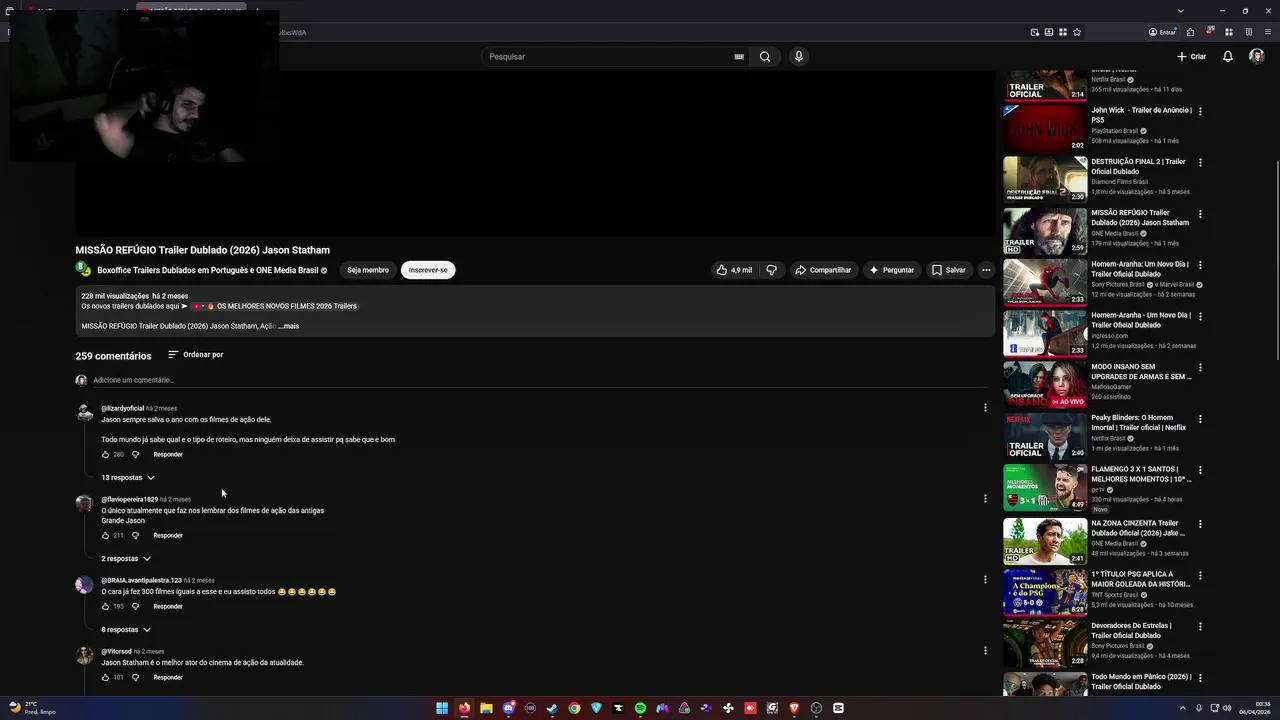Open File Explorer from the taskbar
This screenshot has width=1280, height=720.
click(486, 708)
